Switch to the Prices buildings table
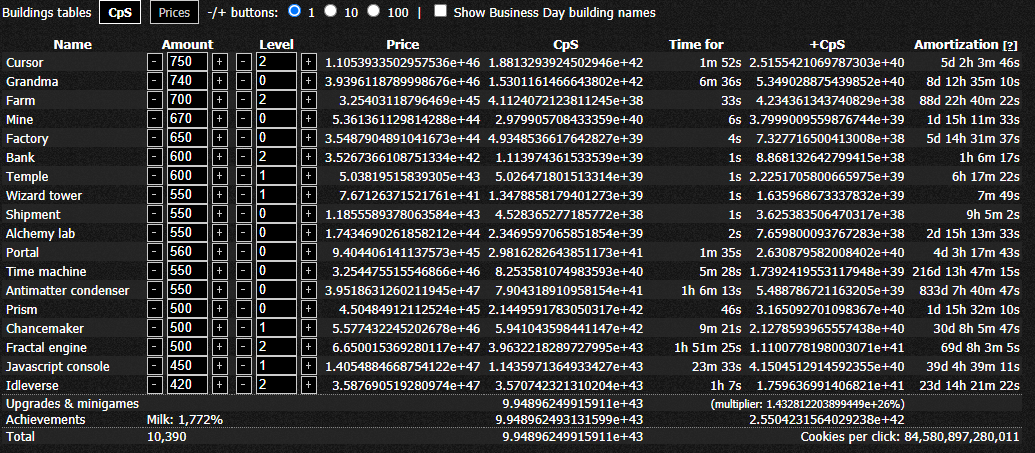The image size is (1035, 453). (174, 13)
